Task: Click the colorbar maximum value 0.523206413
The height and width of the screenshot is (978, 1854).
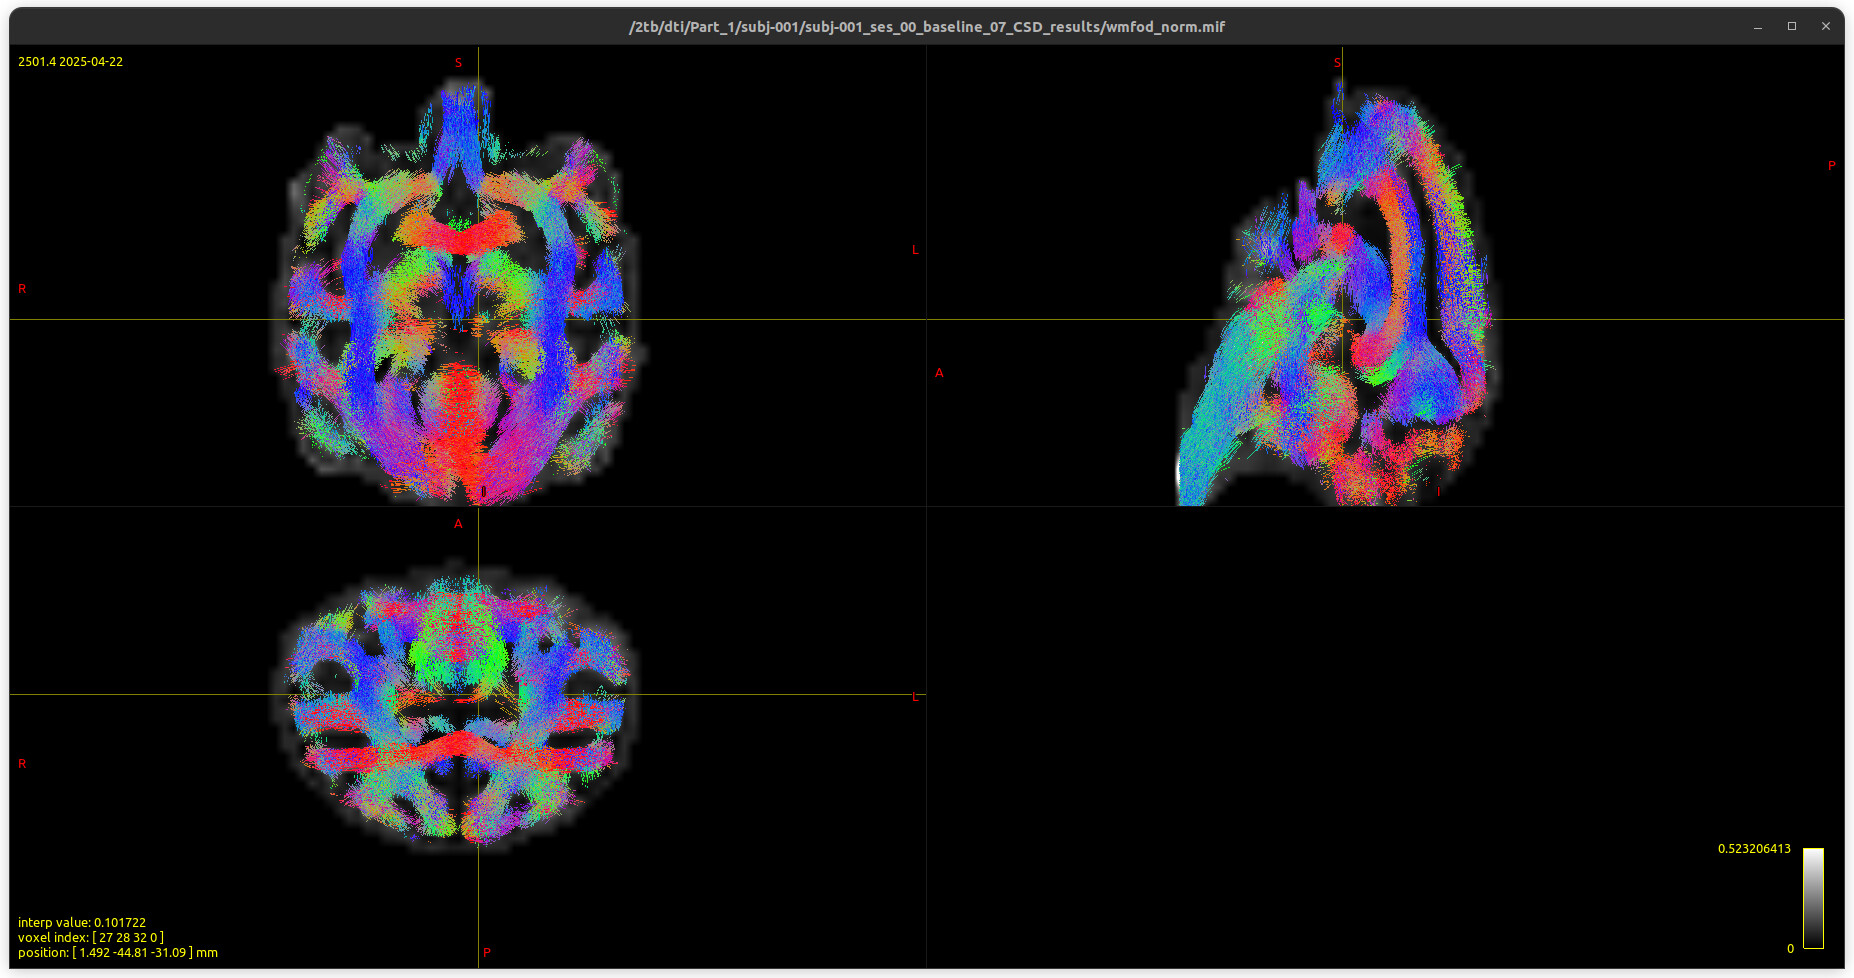Action: (x=1753, y=849)
